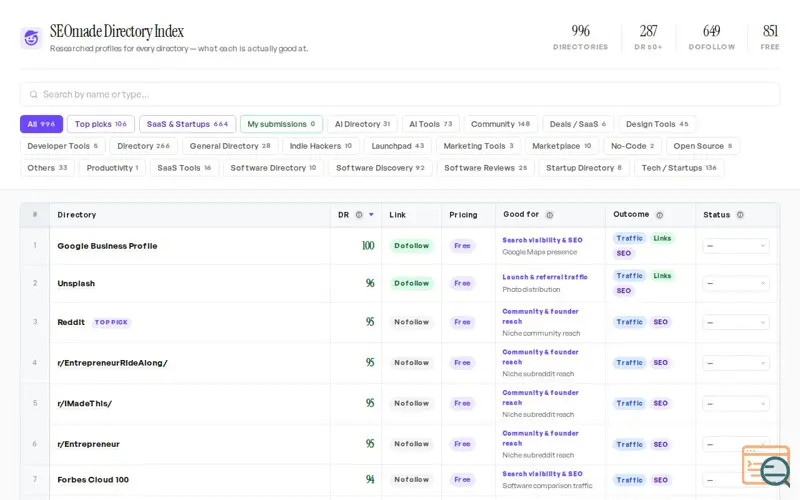Open the r/IMadeThis/ entry
The width and height of the screenshot is (800, 500).
coord(85,404)
